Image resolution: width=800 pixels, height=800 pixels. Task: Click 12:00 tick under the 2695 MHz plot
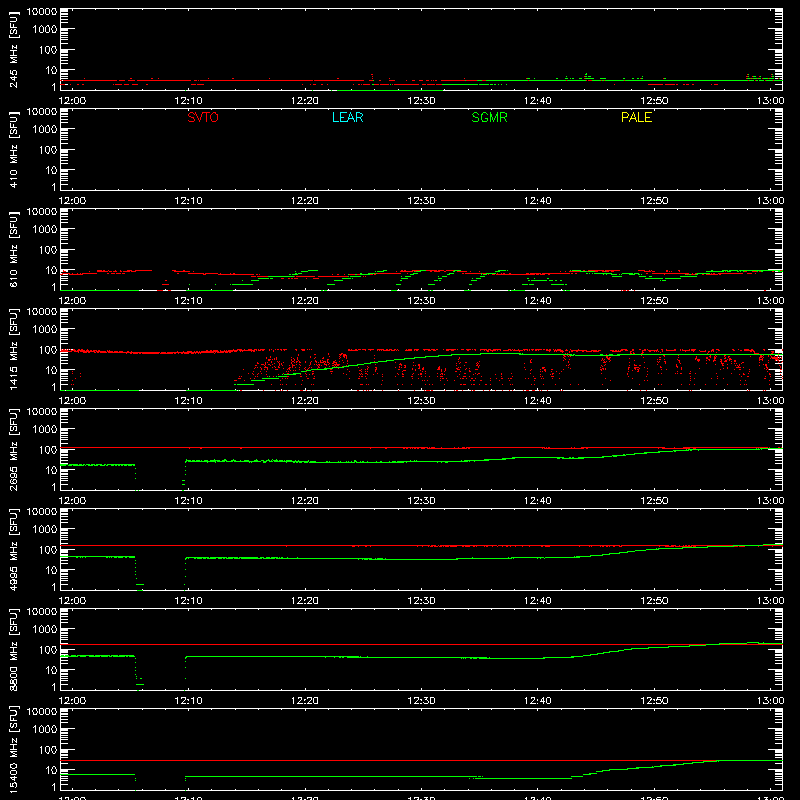tap(72, 501)
